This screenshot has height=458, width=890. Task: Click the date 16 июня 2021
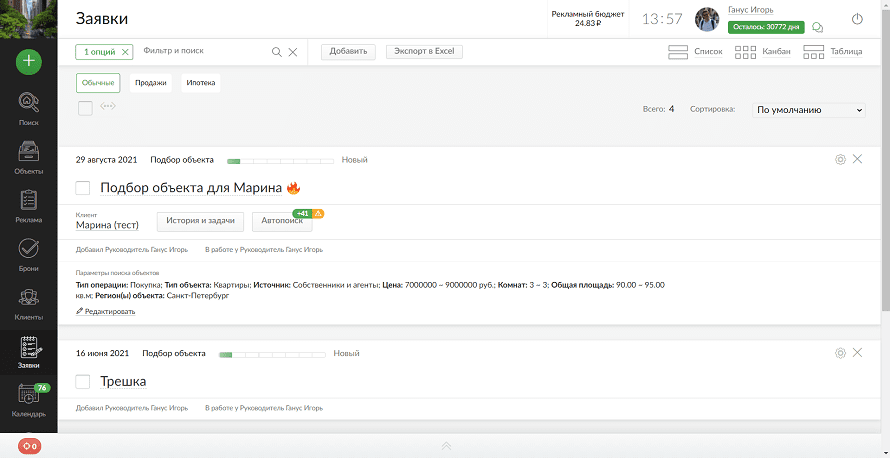click(x=102, y=354)
